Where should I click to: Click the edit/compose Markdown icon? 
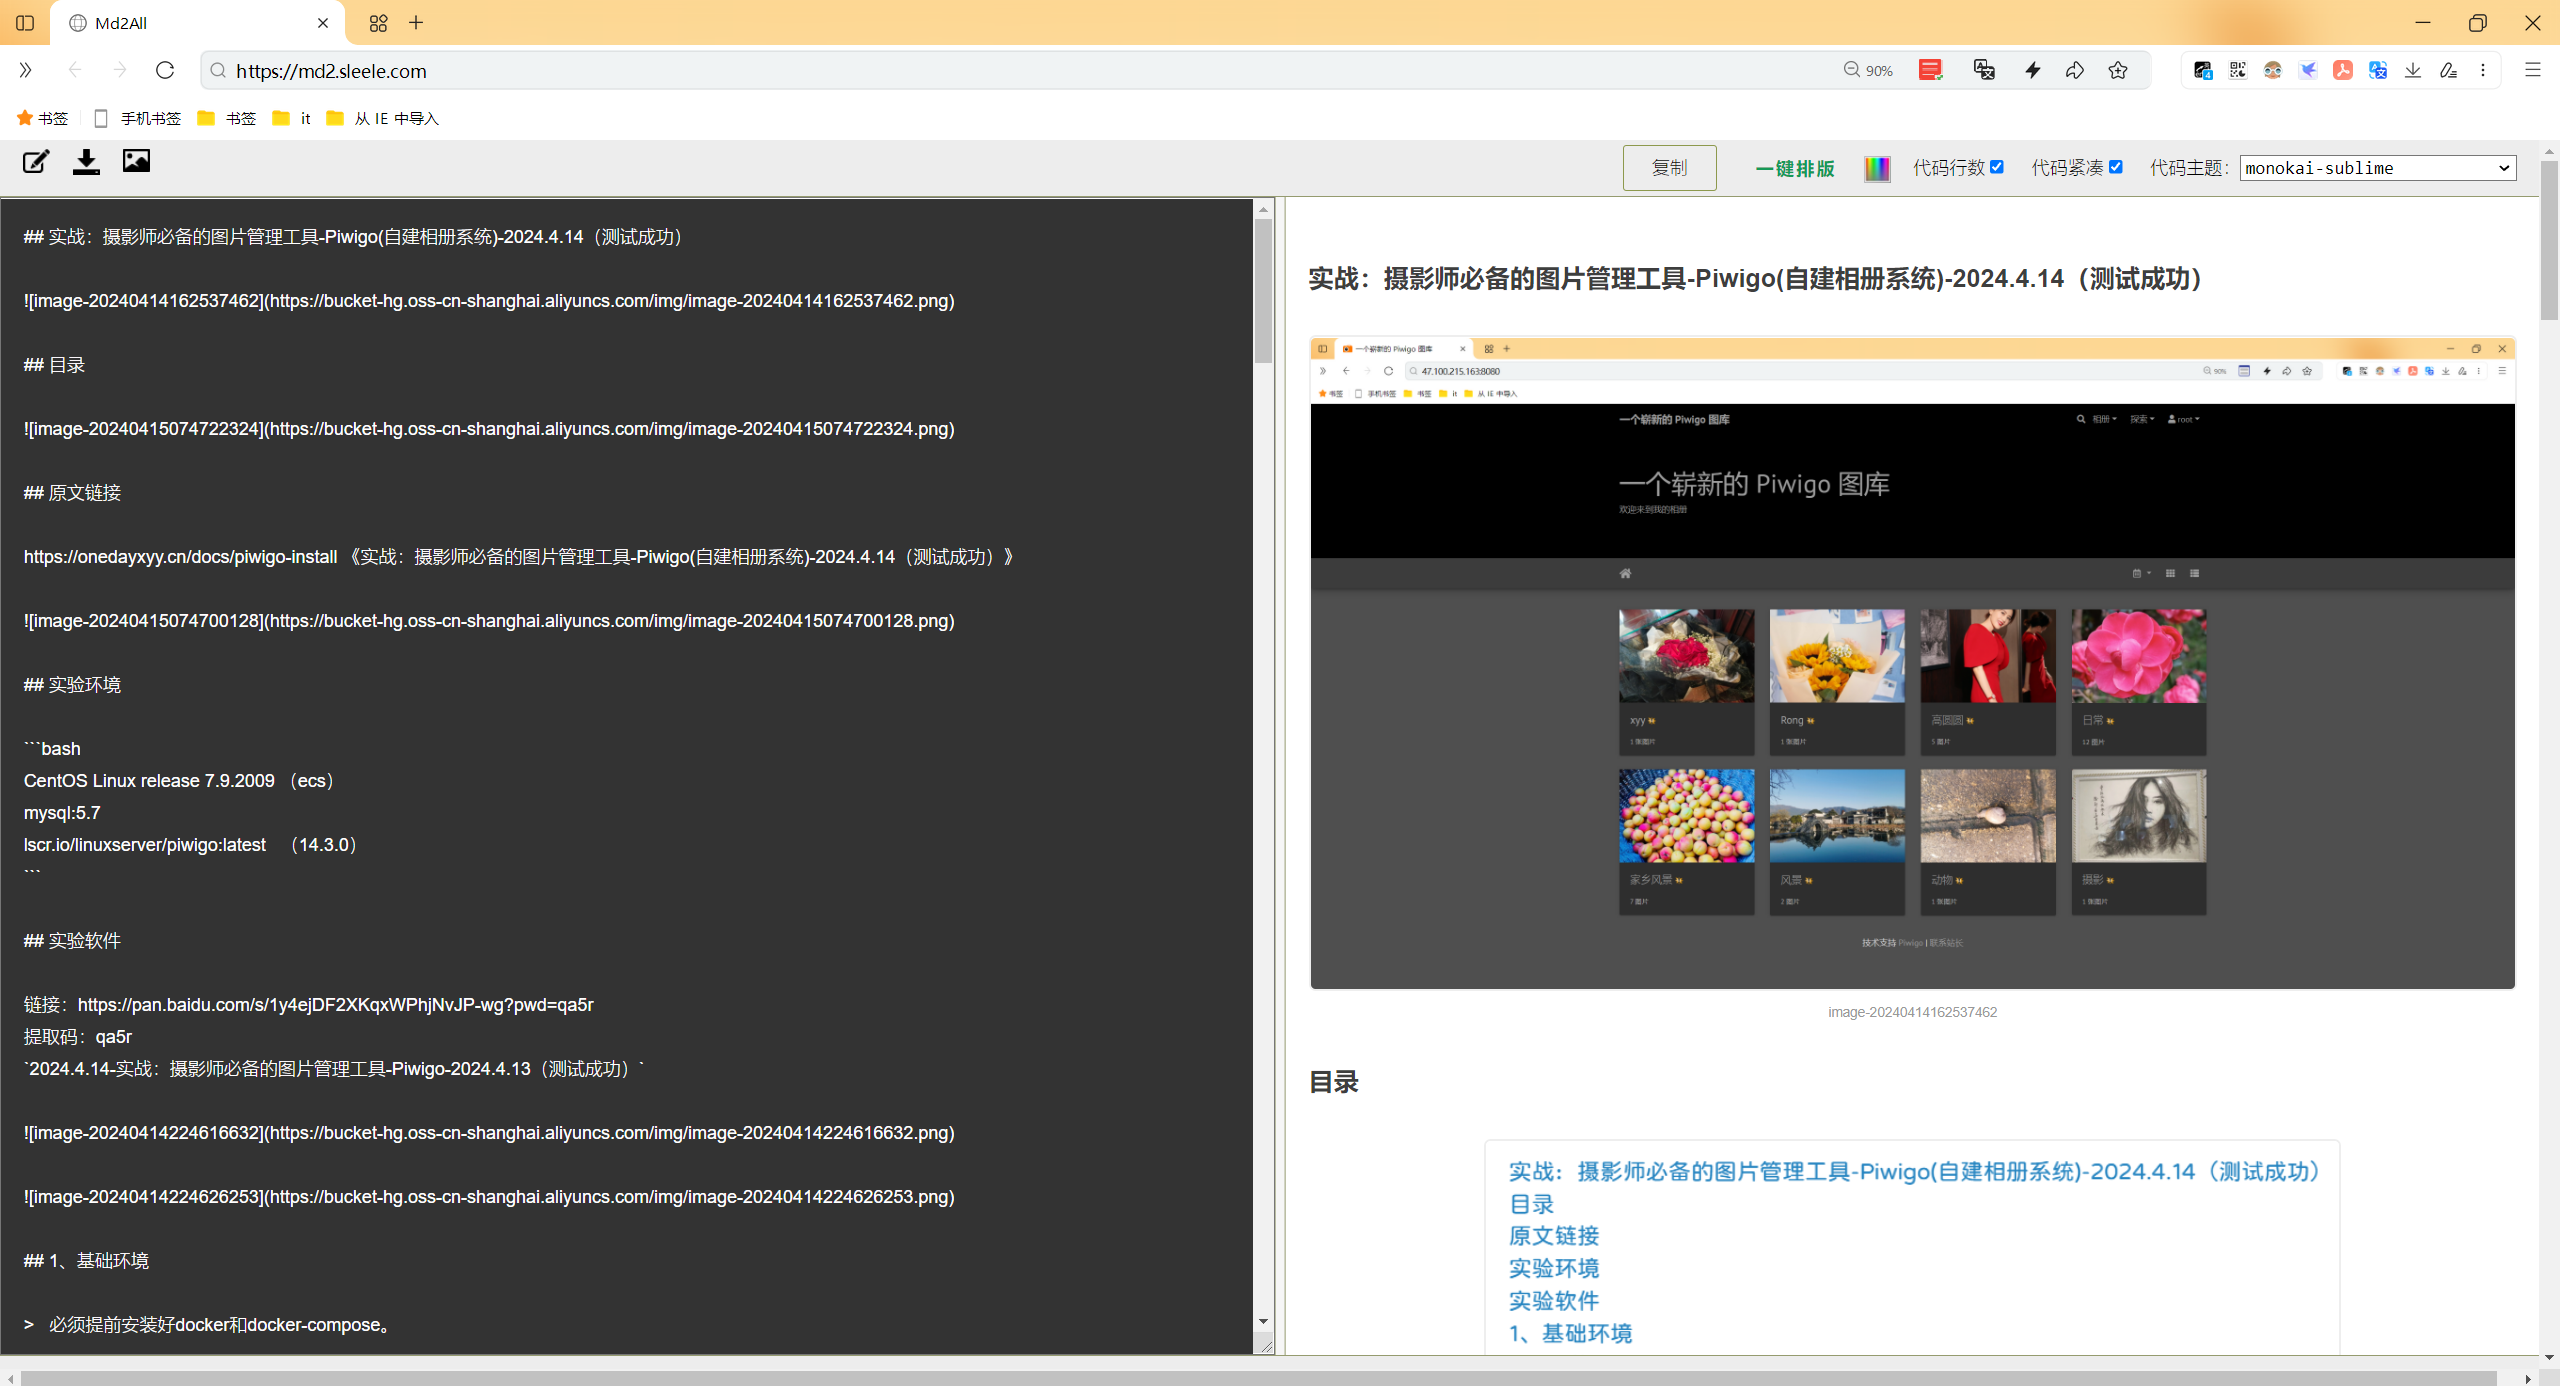(36, 162)
